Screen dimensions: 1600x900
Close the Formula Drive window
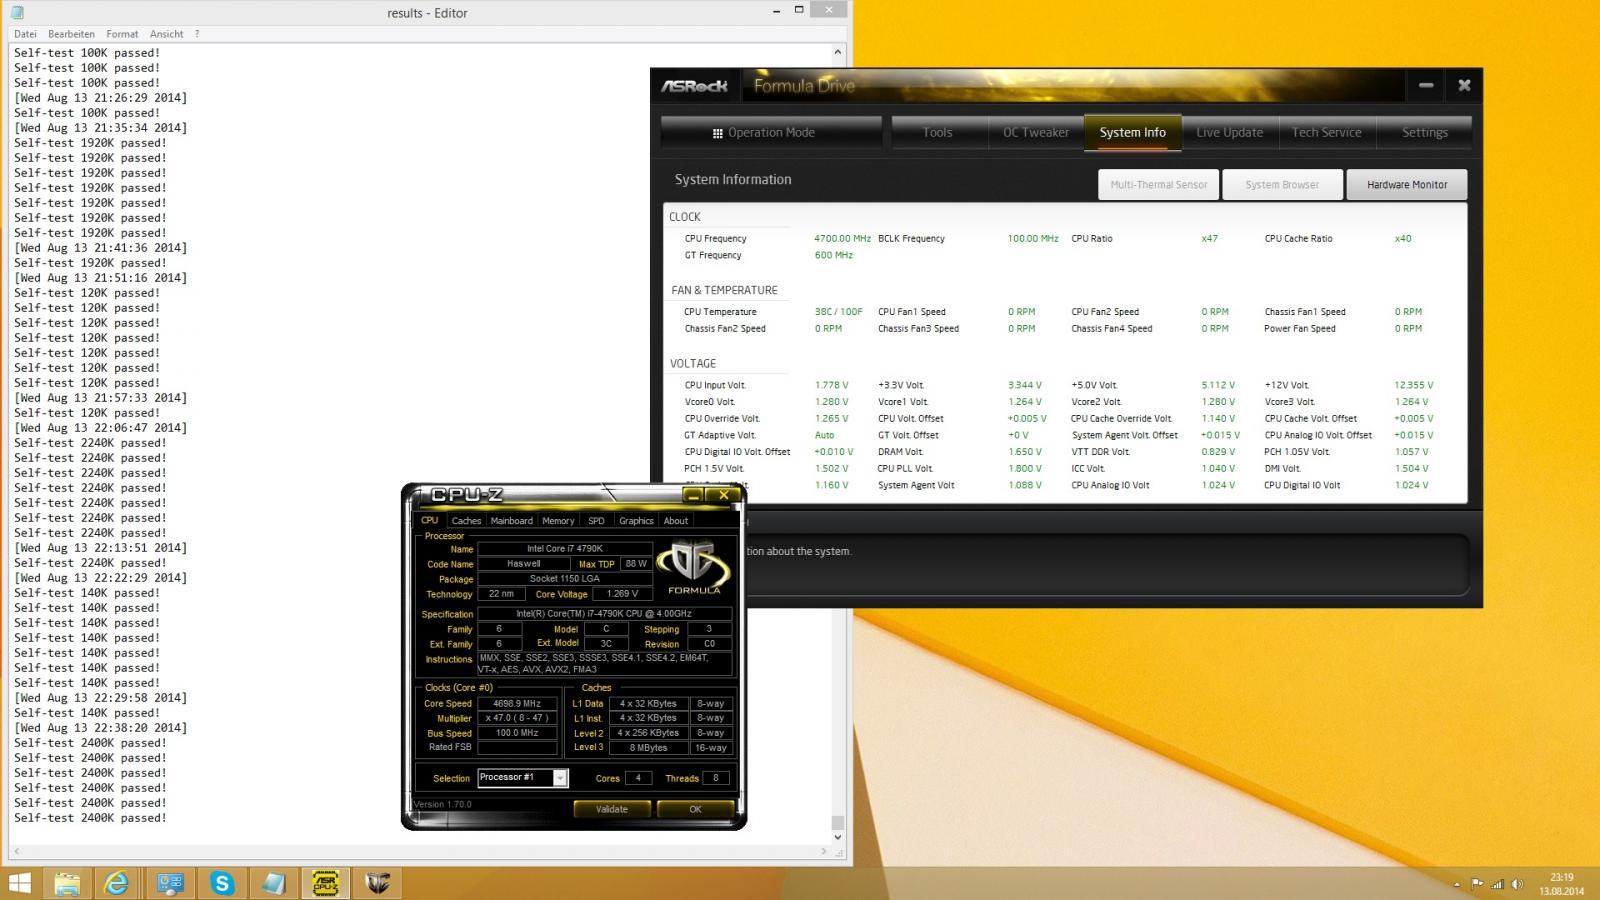pyautogui.click(x=1464, y=85)
